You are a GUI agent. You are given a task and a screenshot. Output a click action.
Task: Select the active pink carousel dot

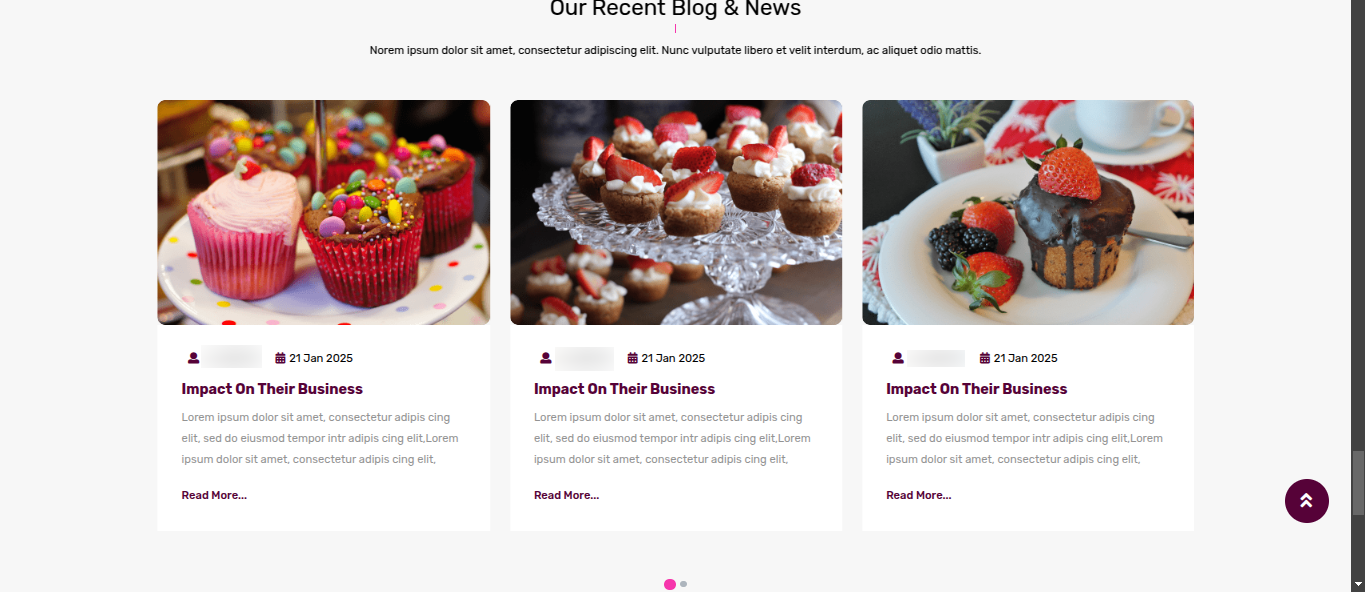(670, 584)
